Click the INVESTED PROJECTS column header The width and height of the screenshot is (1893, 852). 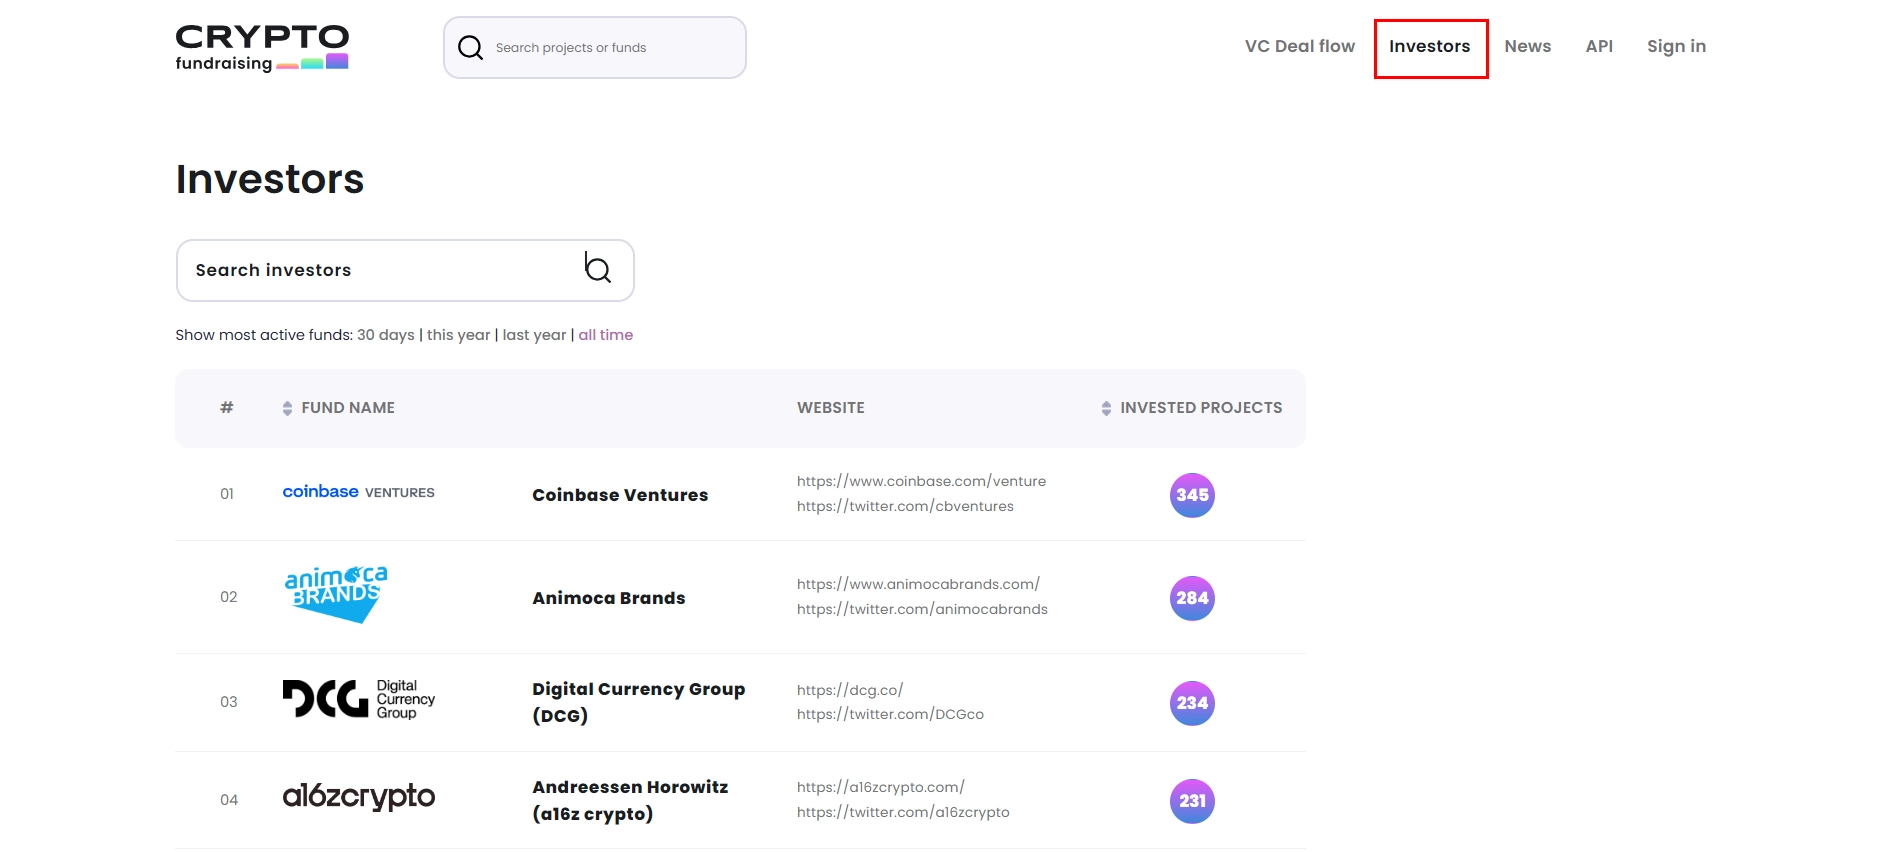[x=1201, y=408]
